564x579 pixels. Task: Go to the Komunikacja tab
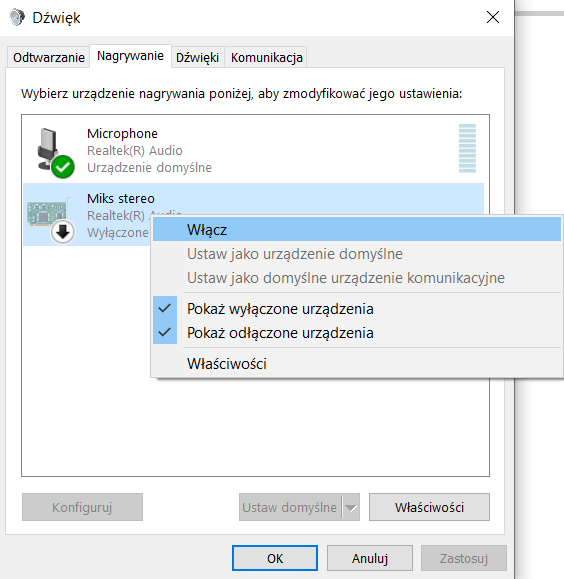pos(266,57)
